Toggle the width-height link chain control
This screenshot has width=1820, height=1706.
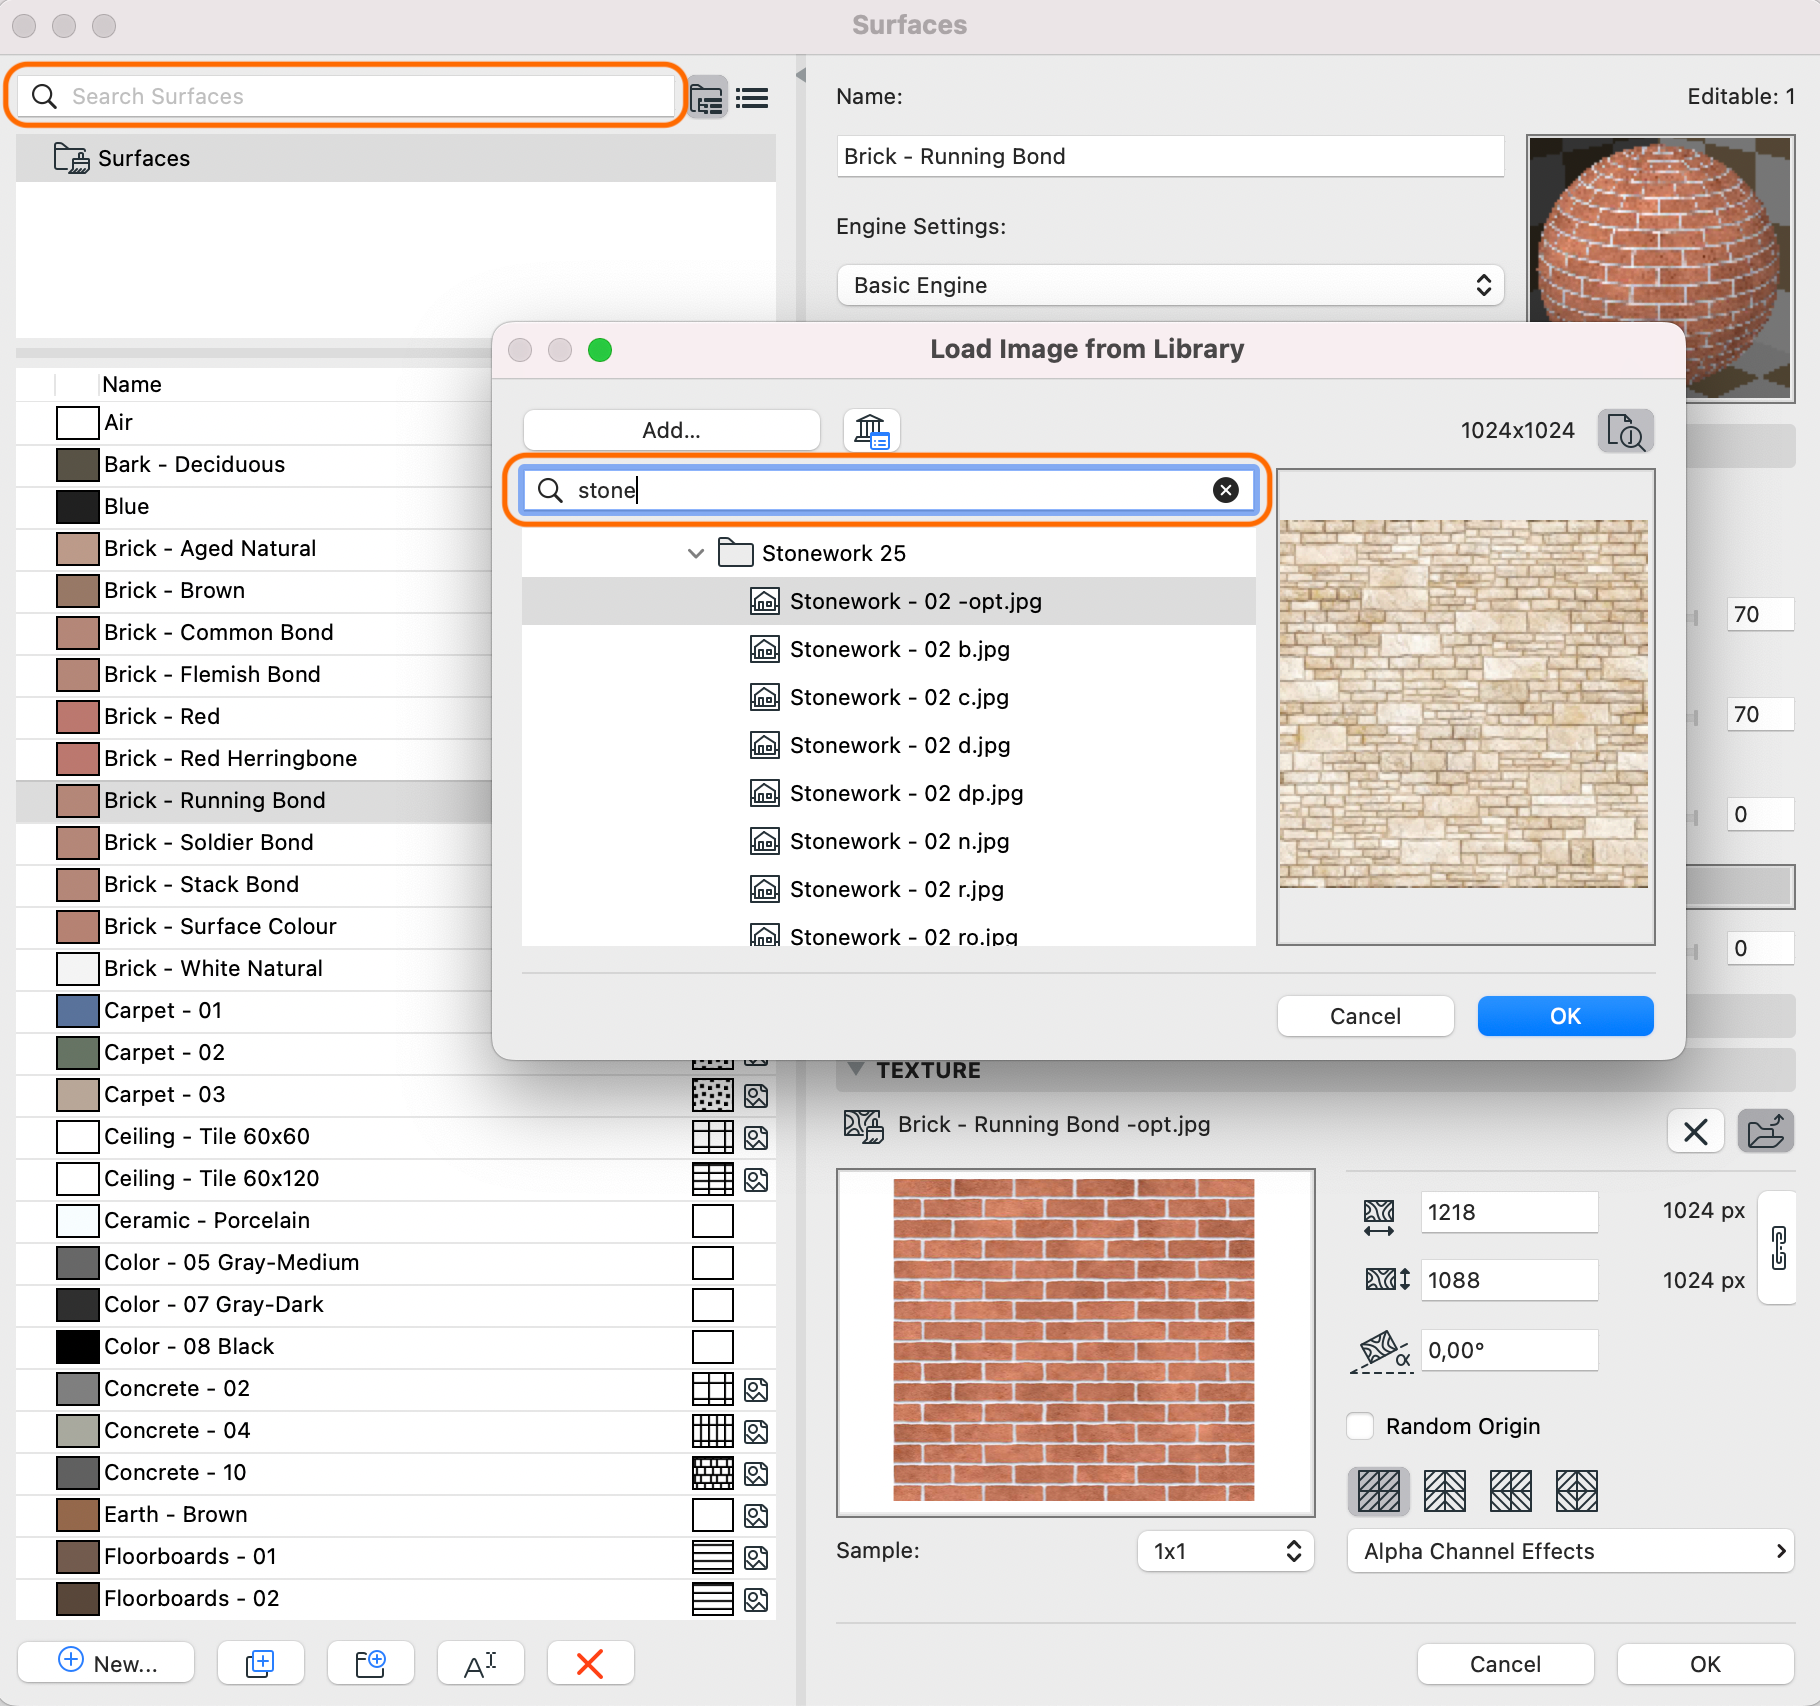point(1778,1249)
